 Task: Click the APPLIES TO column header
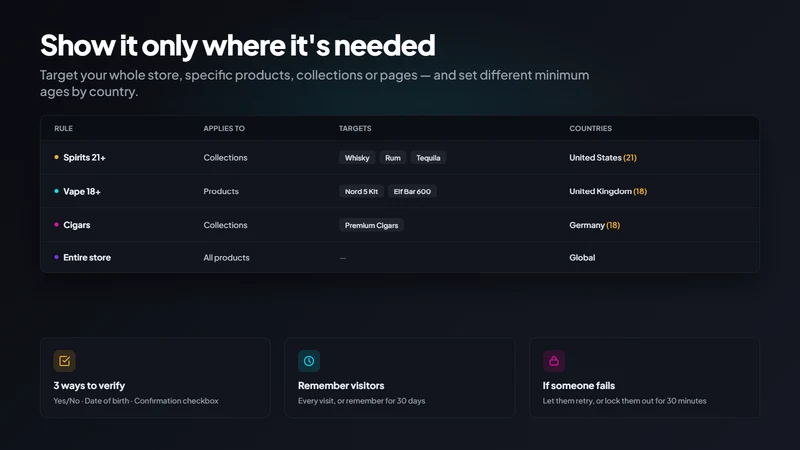tap(224, 128)
